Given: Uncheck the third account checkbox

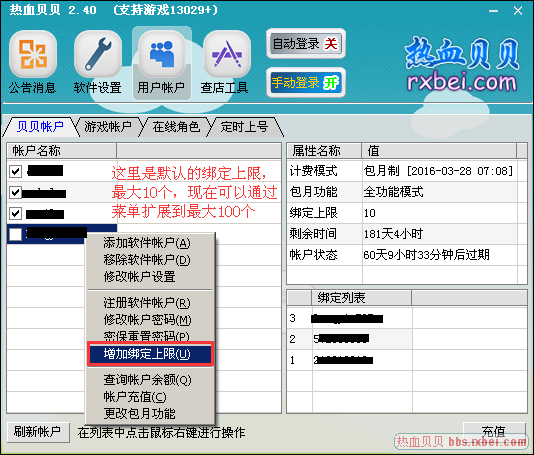Looking at the screenshot, I should tap(15, 213).
